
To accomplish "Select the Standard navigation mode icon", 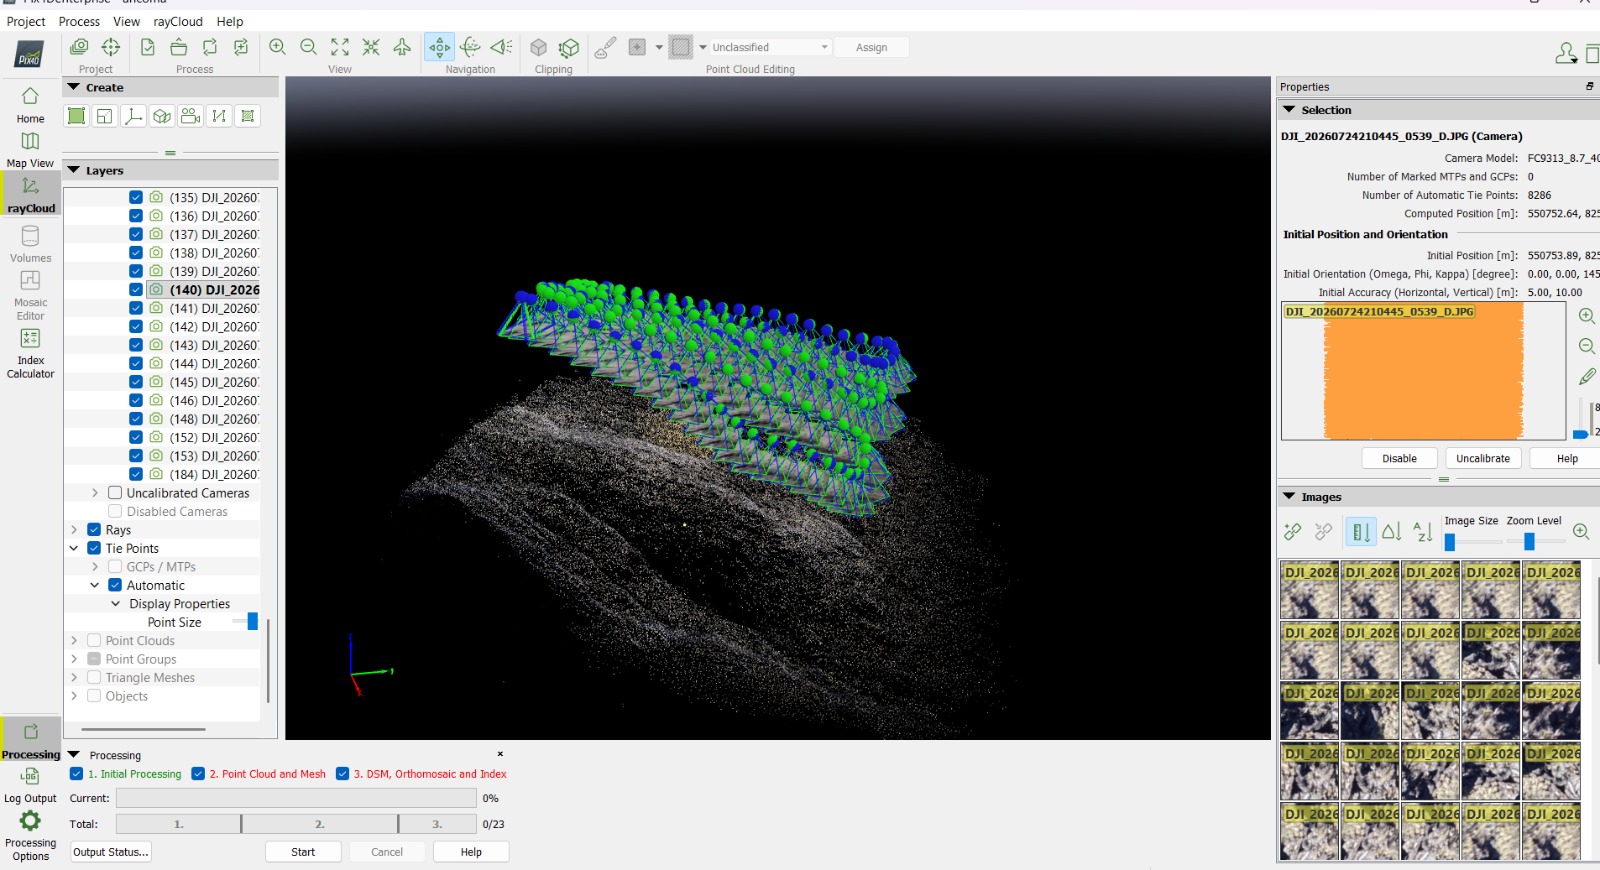I will coord(439,47).
